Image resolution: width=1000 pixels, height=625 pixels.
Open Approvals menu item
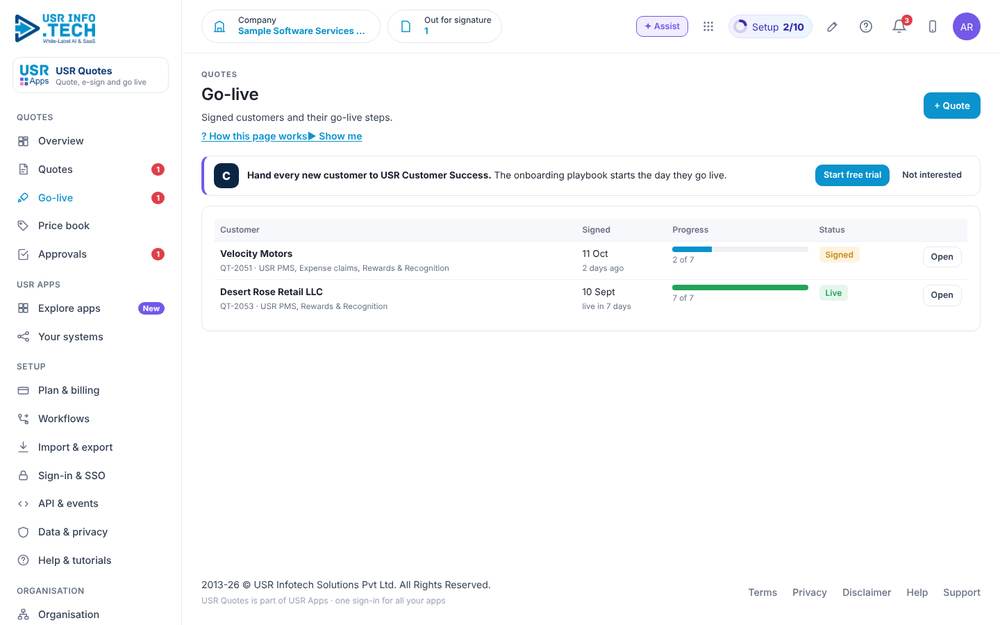91,254
